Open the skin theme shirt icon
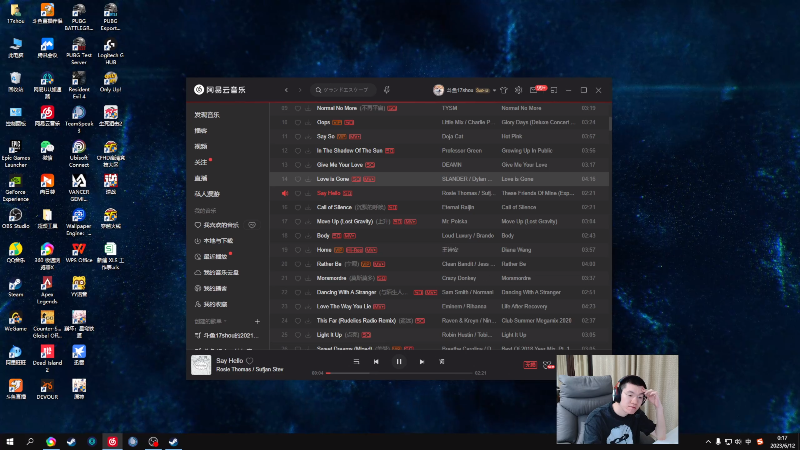This screenshot has width=800, height=450. 504,90
